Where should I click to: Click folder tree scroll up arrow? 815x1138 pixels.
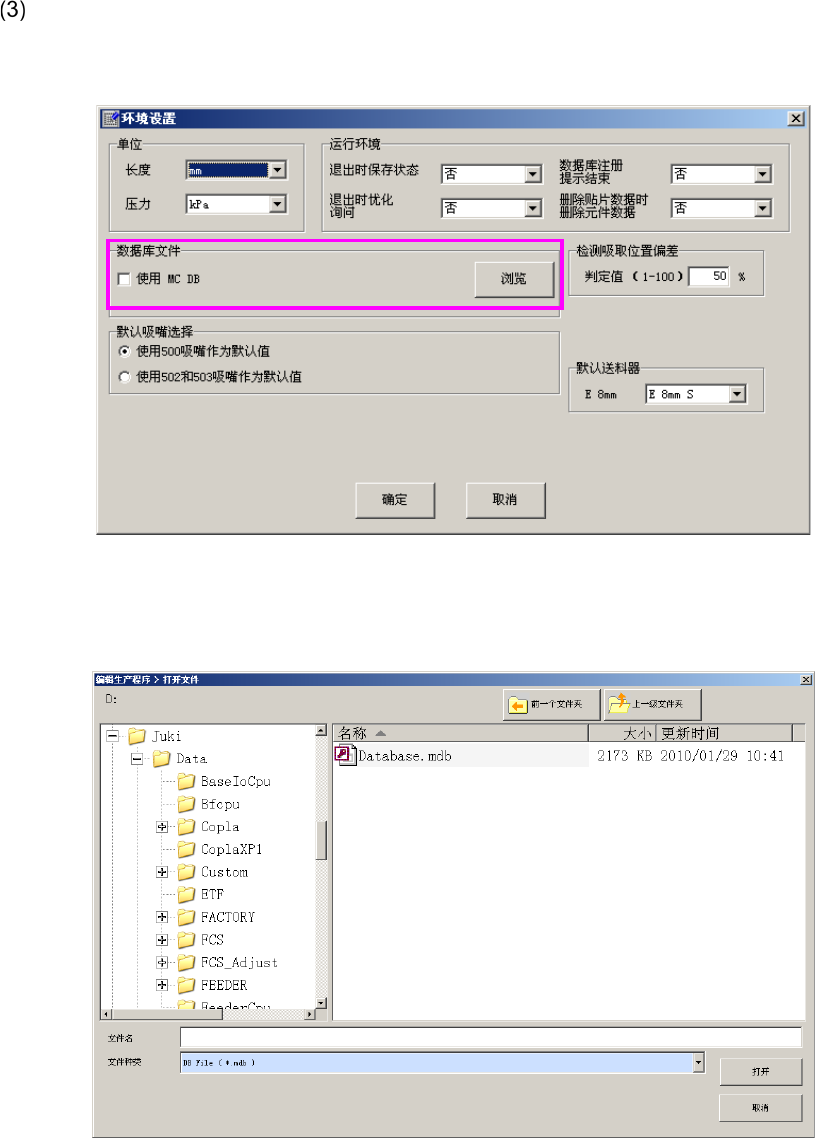coord(322,730)
